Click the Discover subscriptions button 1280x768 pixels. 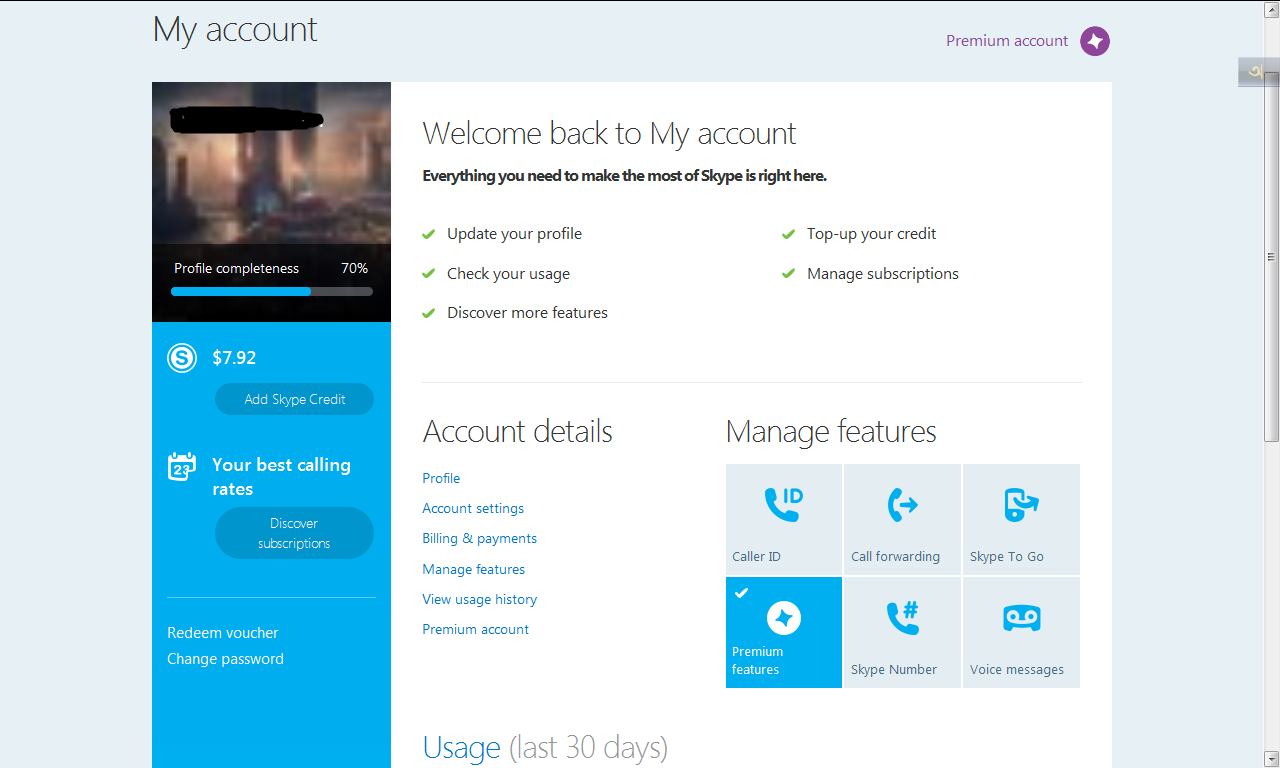294,533
